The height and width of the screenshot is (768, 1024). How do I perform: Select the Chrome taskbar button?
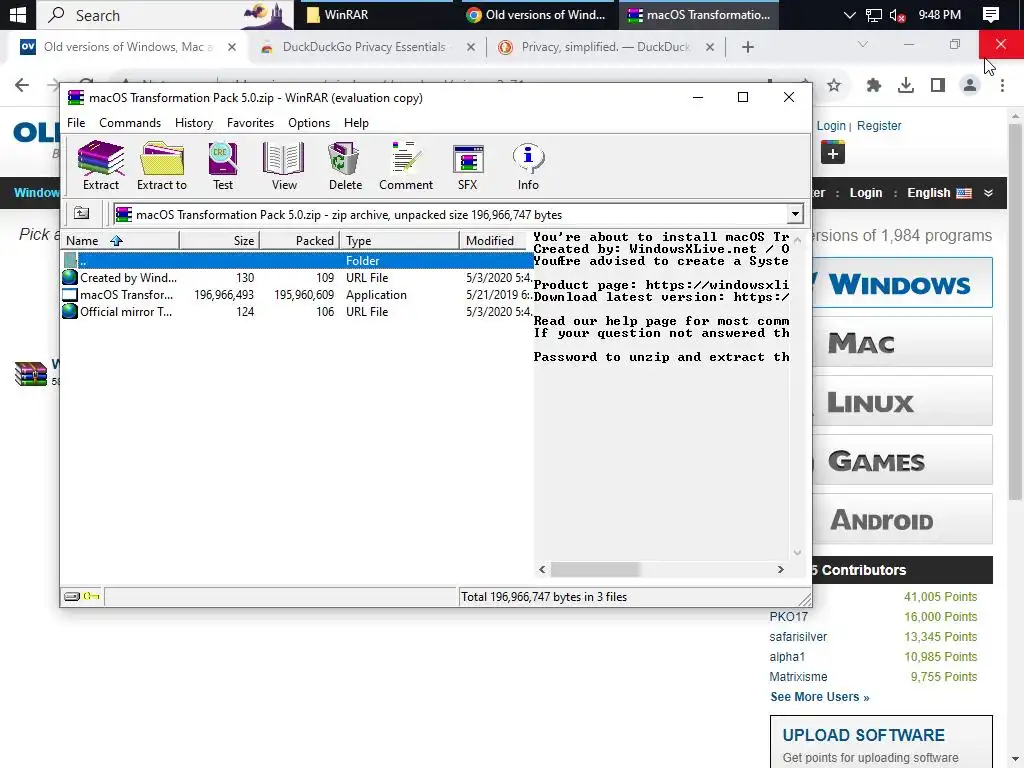(536, 14)
